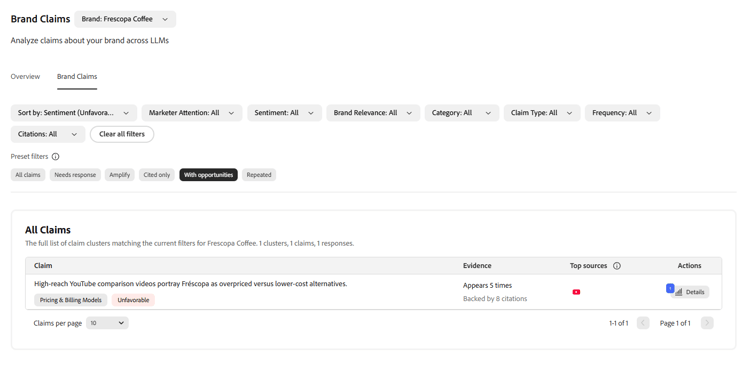Image resolution: width=750 pixels, height=365 pixels.
Task: Click the Unfavorable sentiment tag
Action: coord(133,300)
